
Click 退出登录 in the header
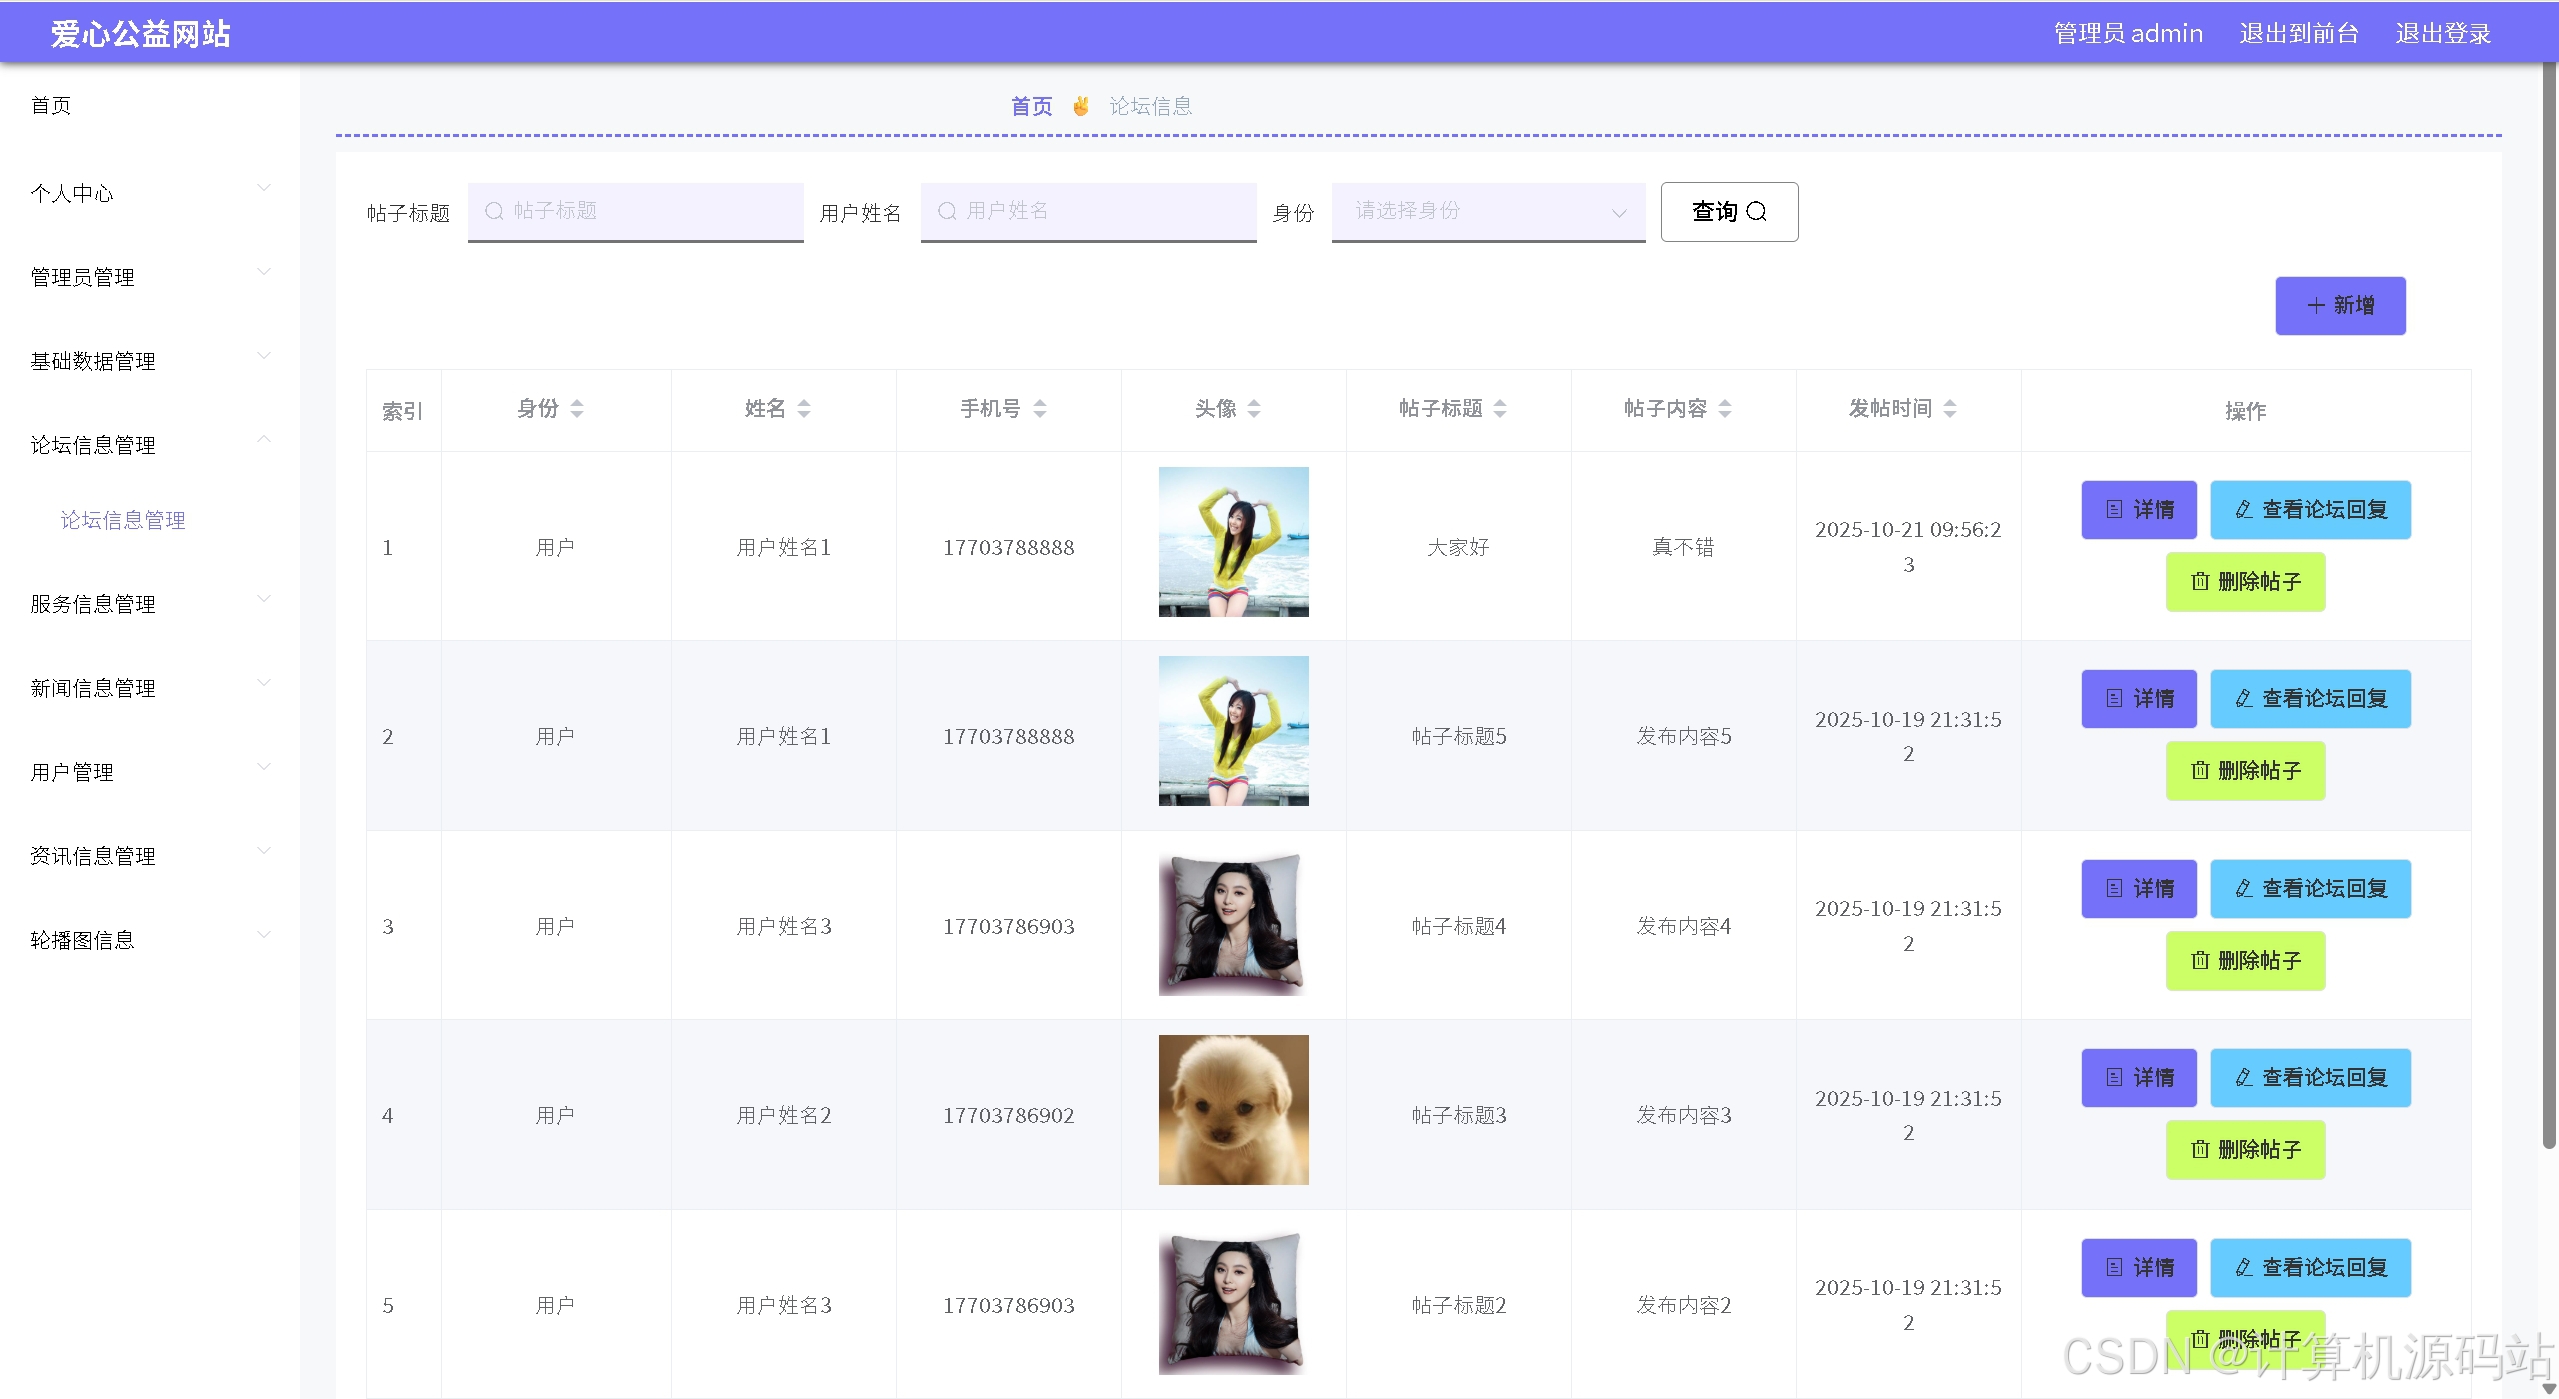[x=2442, y=34]
